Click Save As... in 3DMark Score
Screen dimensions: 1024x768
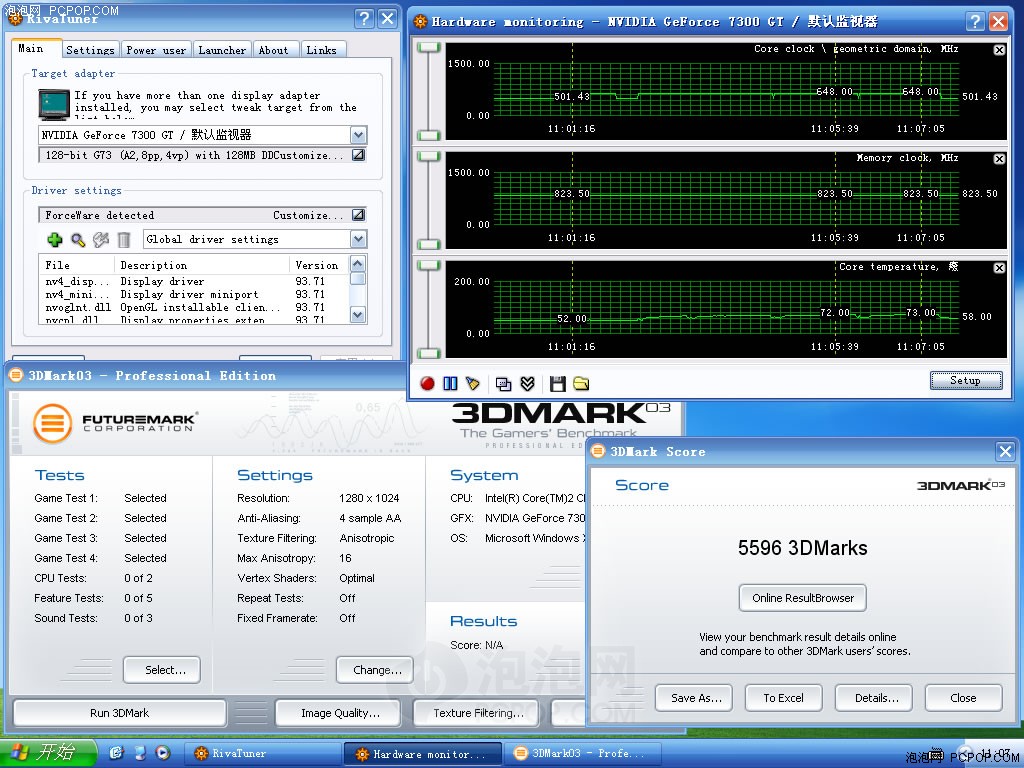click(x=694, y=698)
